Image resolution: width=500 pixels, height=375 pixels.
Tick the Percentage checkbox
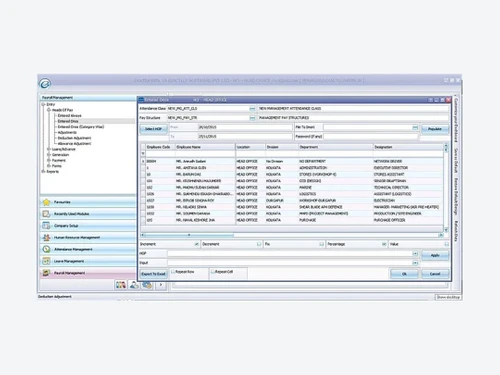point(384,244)
